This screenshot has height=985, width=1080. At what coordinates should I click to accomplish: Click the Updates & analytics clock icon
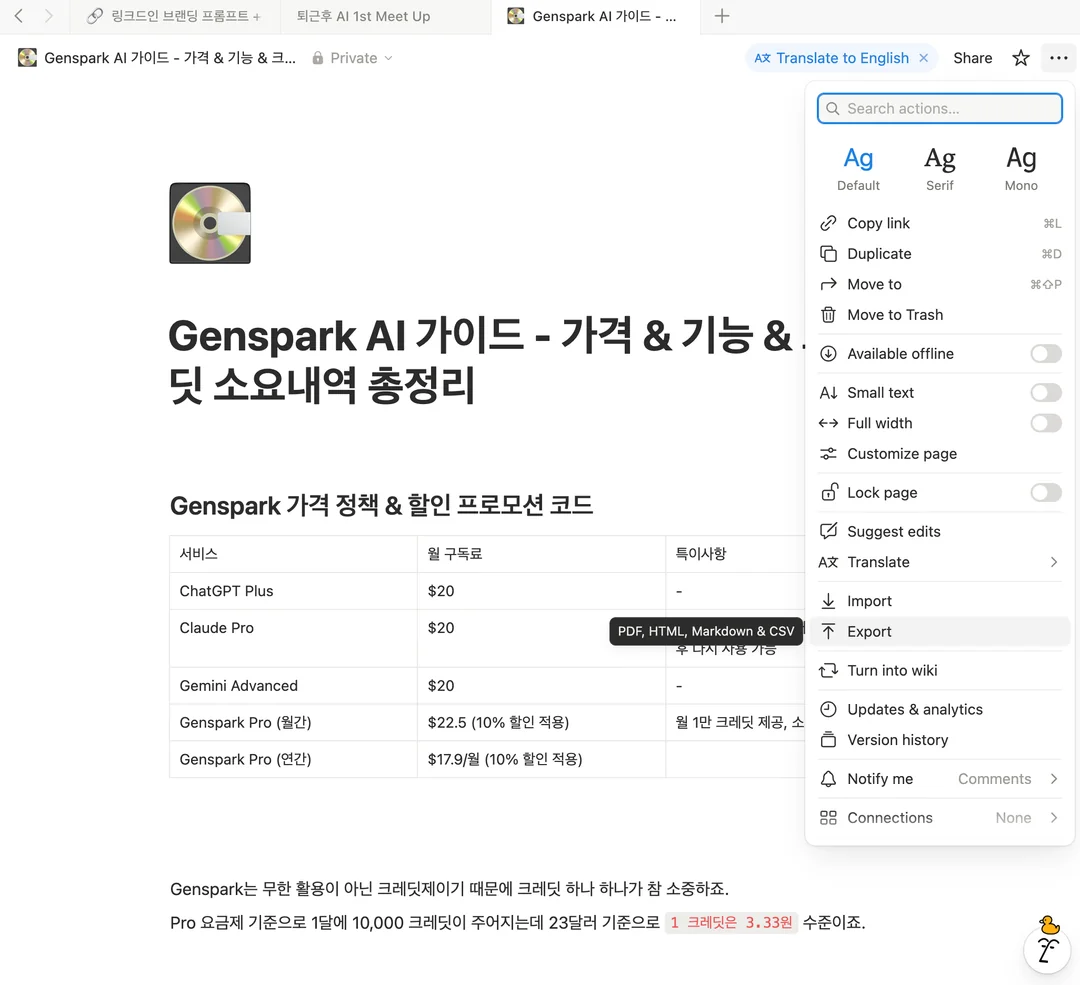(828, 709)
